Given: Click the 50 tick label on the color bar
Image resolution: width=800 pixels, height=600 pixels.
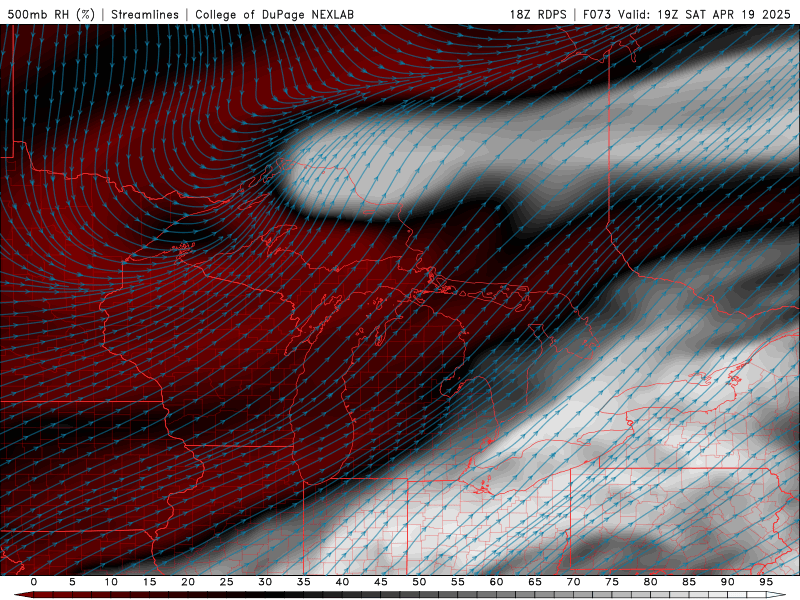Looking at the screenshot, I should (x=419, y=582).
